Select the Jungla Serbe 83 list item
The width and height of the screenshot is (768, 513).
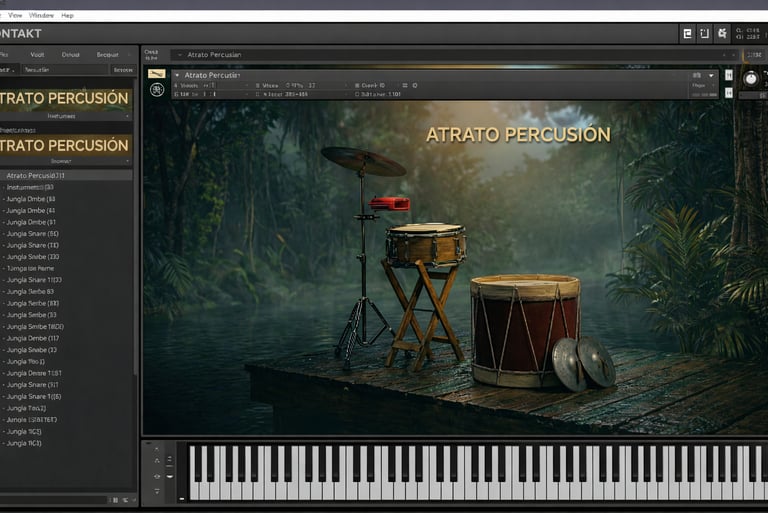click(x=30, y=292)
